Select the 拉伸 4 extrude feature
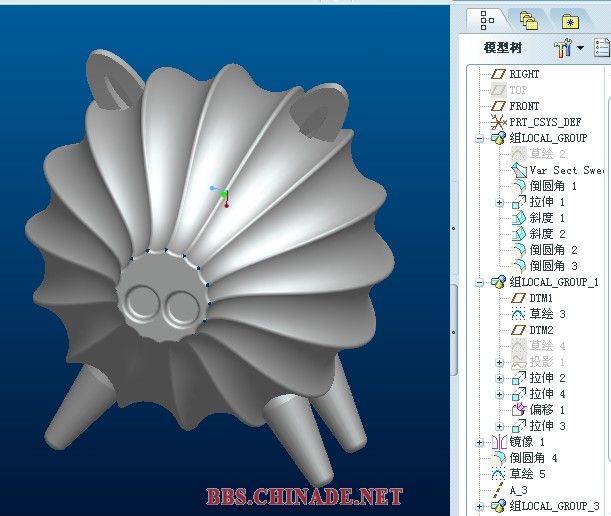611x516 pixels. click(538, 394)
